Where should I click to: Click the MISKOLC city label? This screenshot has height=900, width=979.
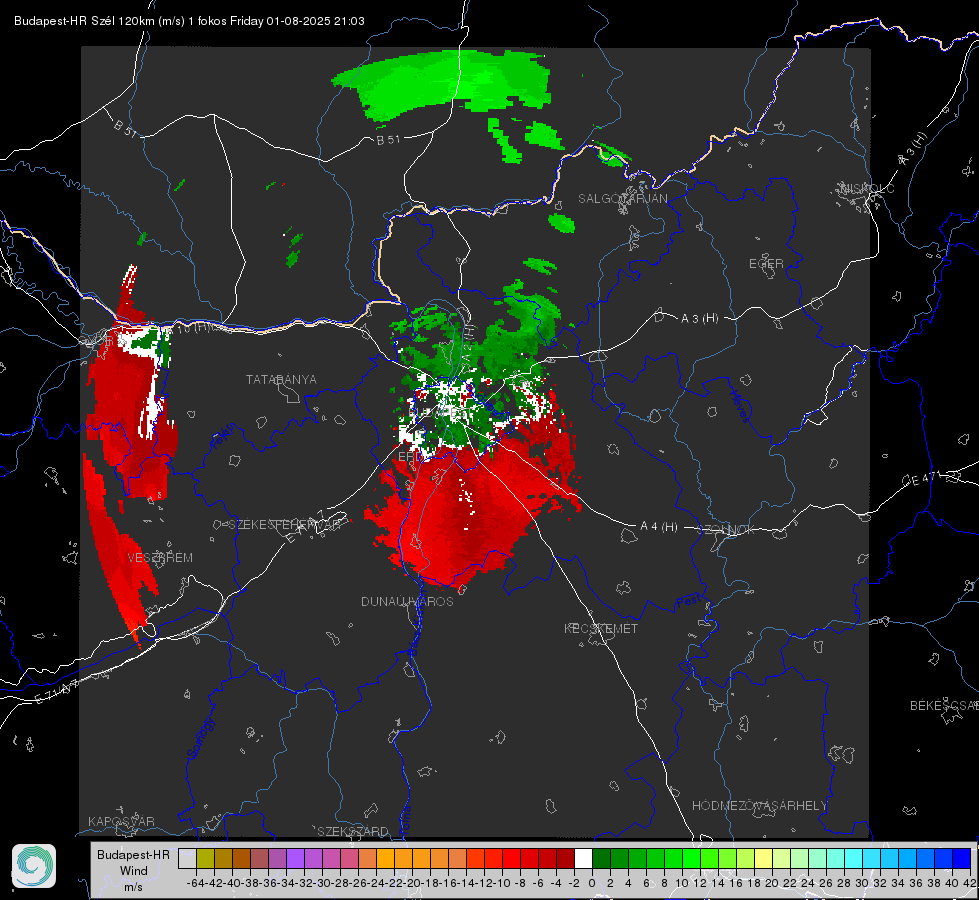point(867,188)
